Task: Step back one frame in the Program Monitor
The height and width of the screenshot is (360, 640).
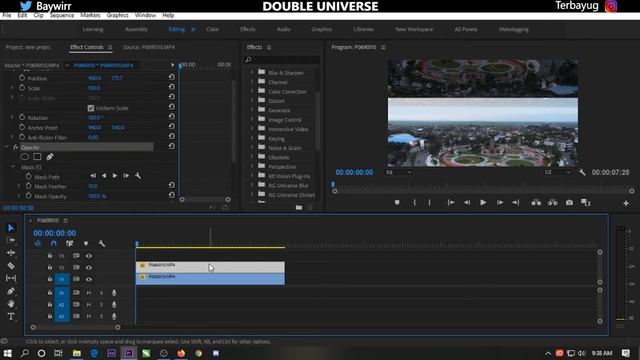Action: coord(467,202)
